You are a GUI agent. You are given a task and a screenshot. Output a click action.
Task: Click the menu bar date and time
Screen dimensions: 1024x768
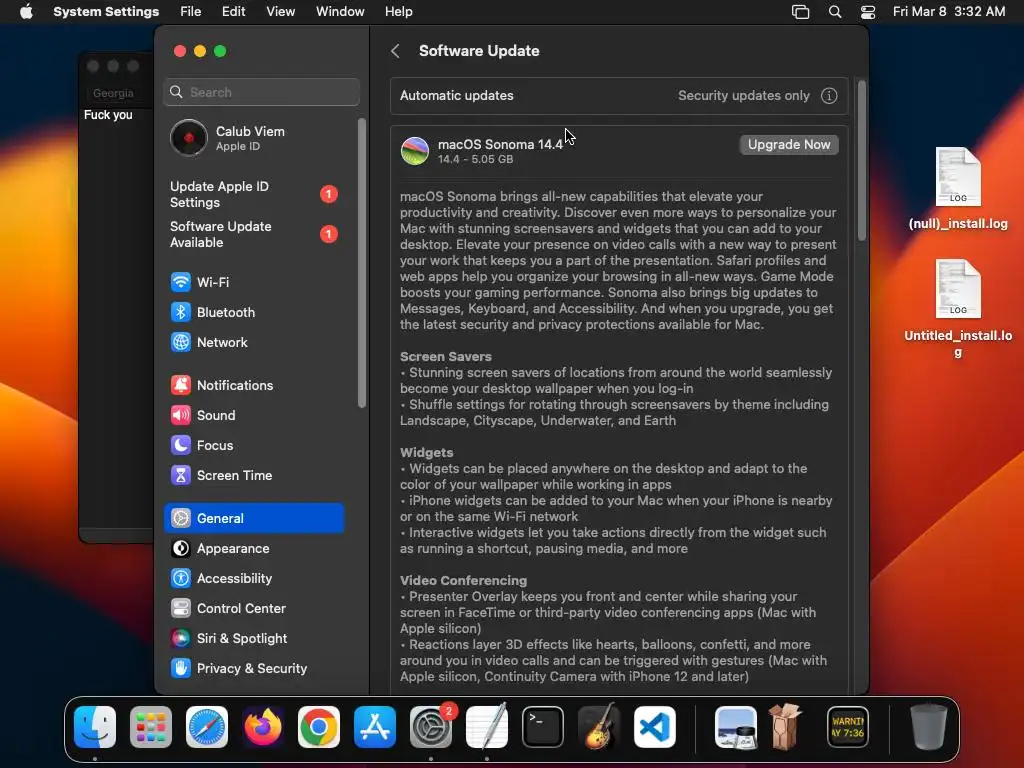coord(949,12)
